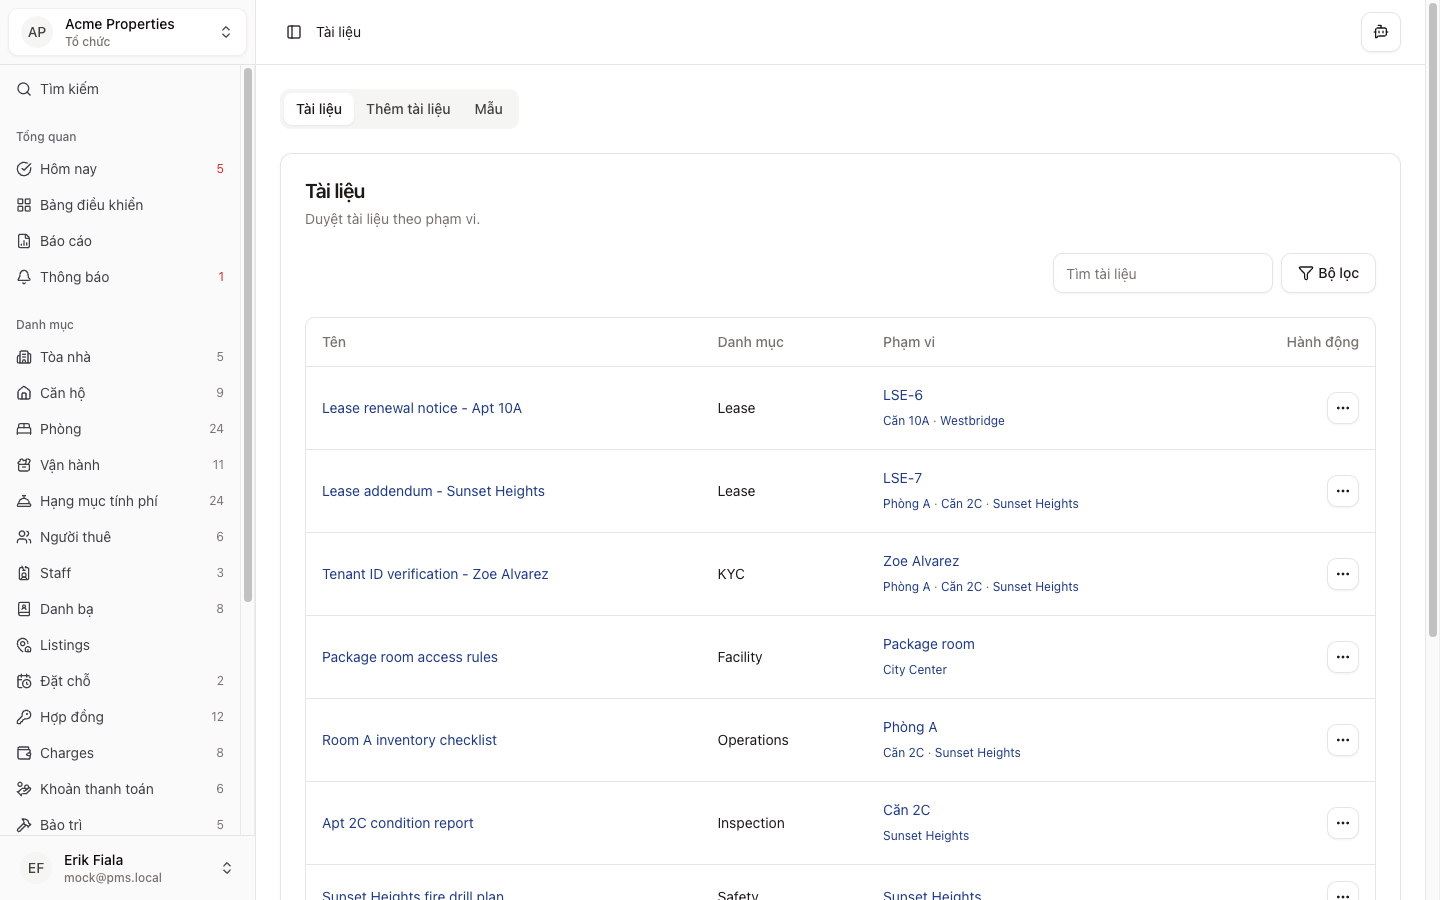Click the Hôm nay check-circle icon
1440x900 pixels.
24,169
